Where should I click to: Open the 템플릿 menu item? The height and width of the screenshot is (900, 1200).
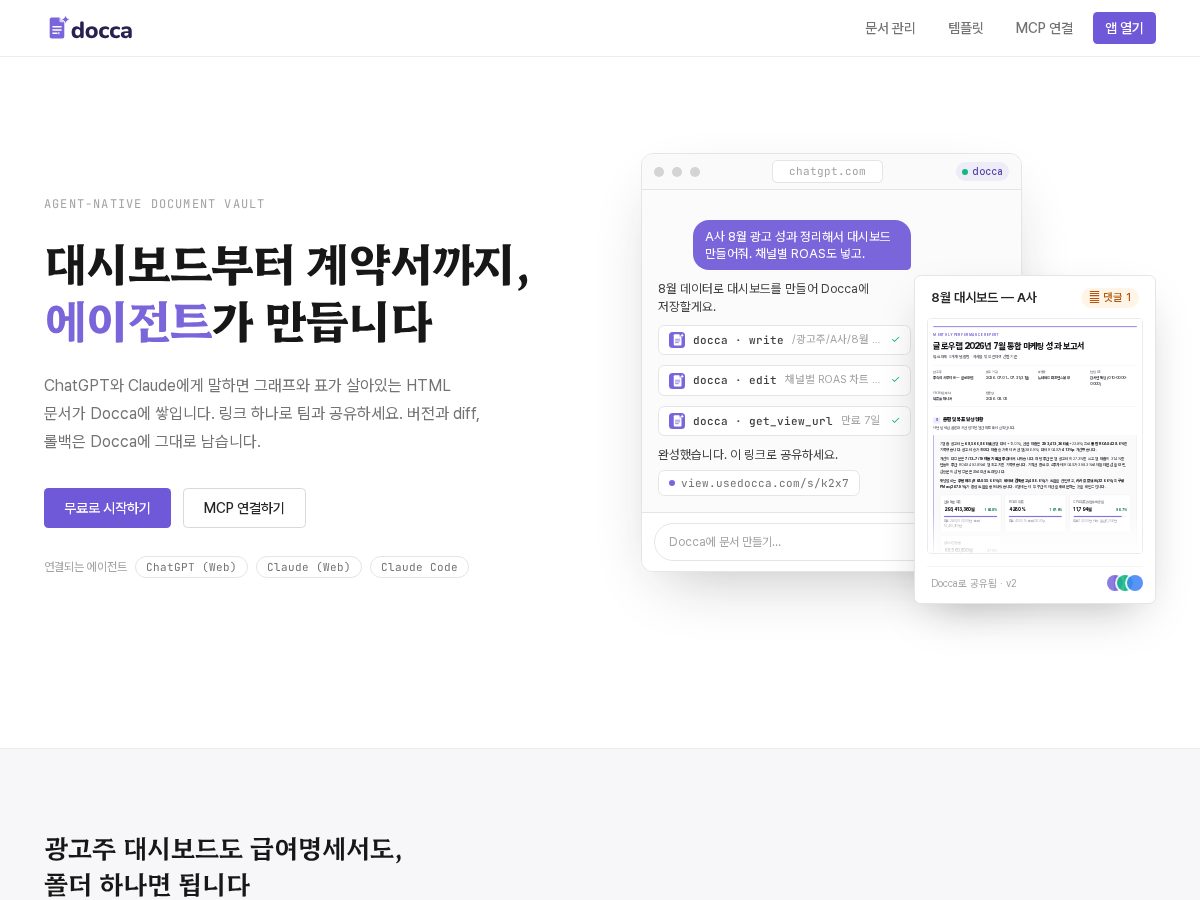pyautogui.click(x=966, y=28)
